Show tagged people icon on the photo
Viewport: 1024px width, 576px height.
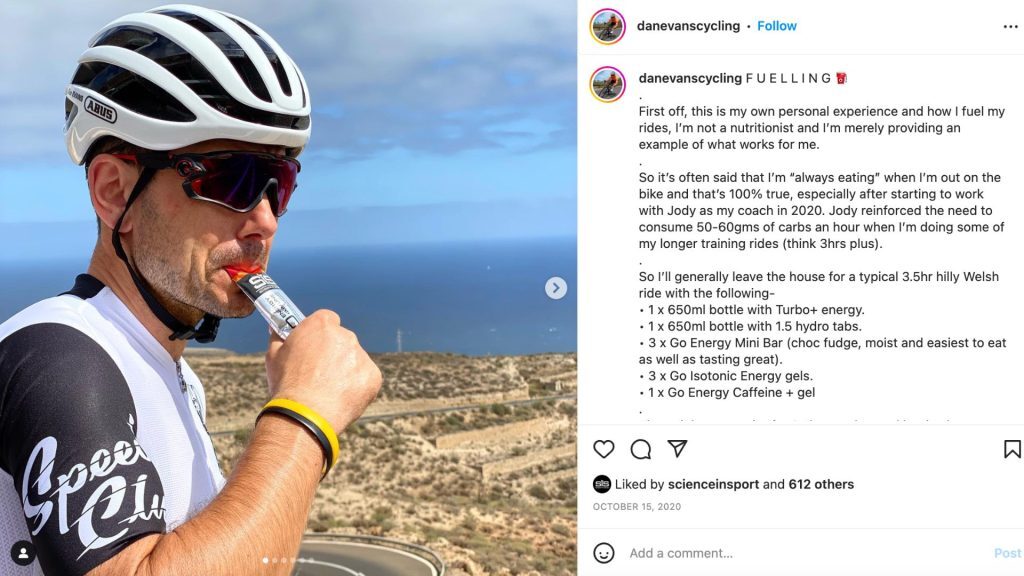pos(22,552)
